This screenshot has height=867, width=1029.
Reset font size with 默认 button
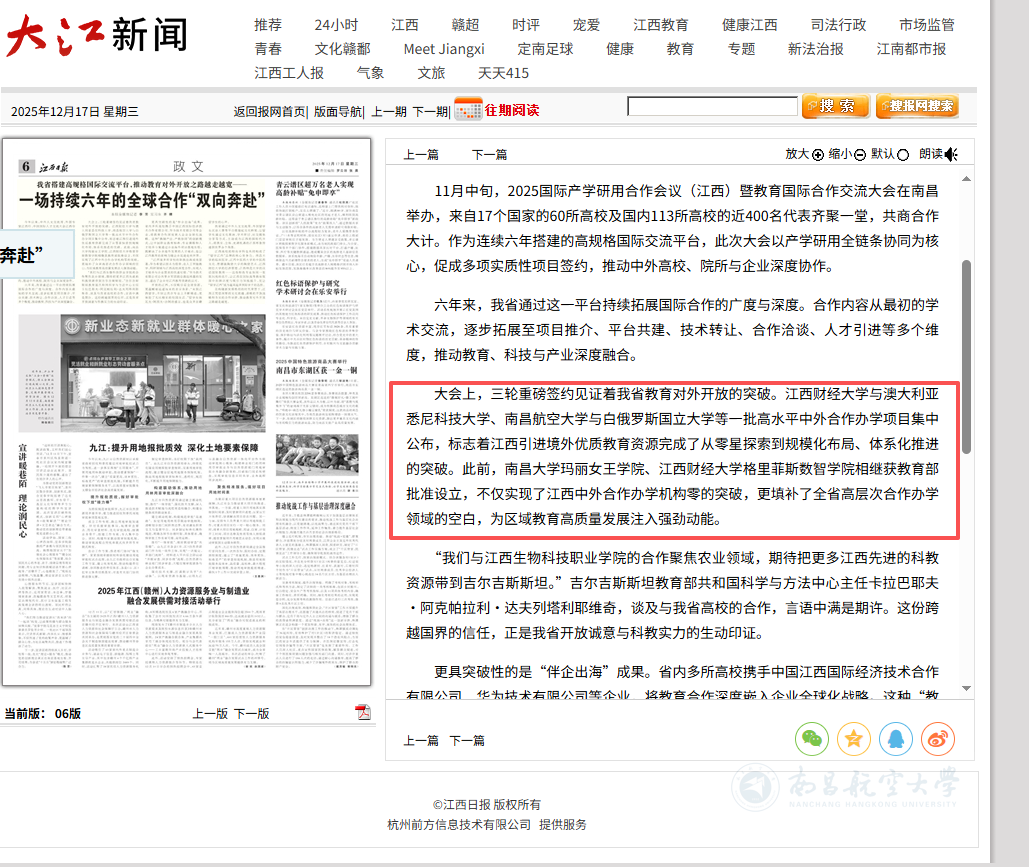coord(903,154)
